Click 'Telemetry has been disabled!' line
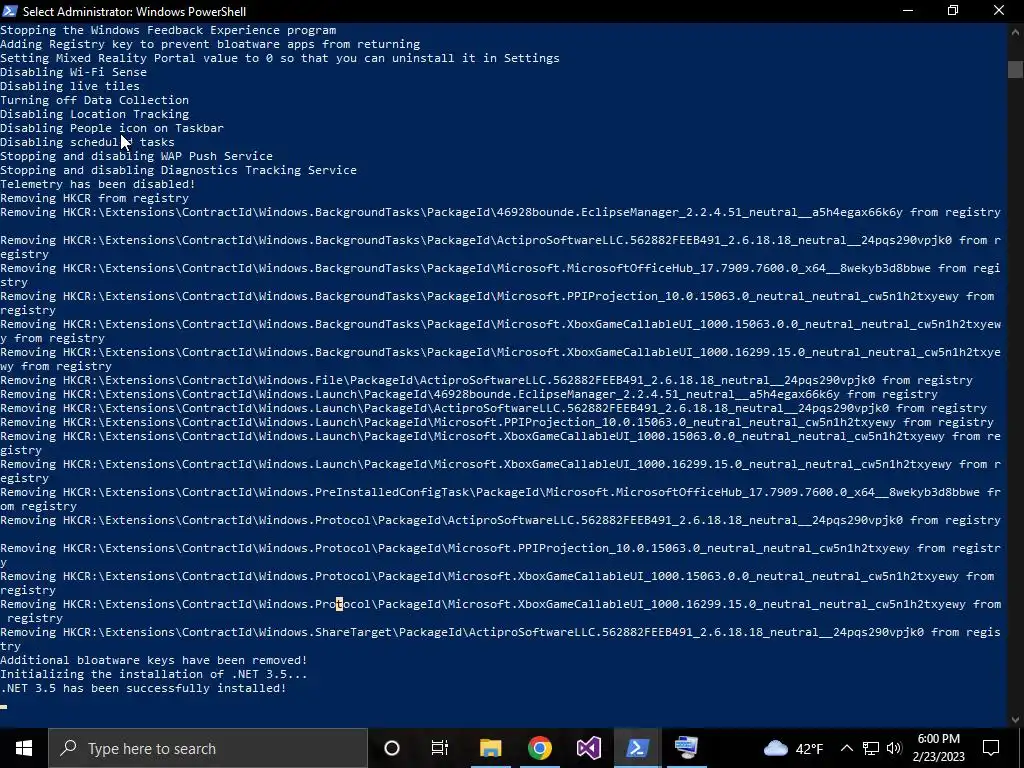Image resolution: width=1024 pixels, height=768 pixels. pos(98,184)
